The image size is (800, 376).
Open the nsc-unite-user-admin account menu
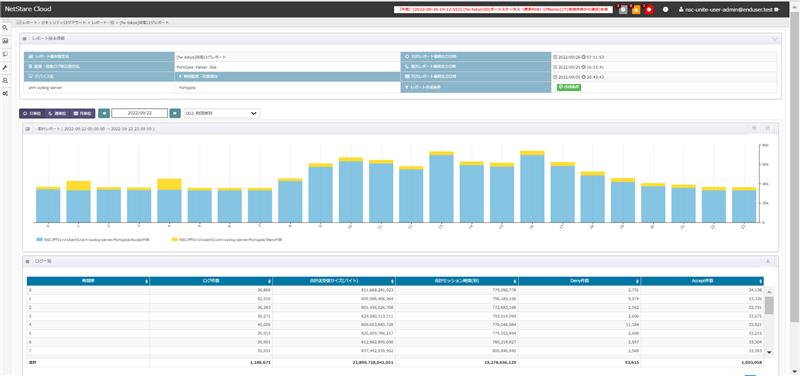coord(729,10)
